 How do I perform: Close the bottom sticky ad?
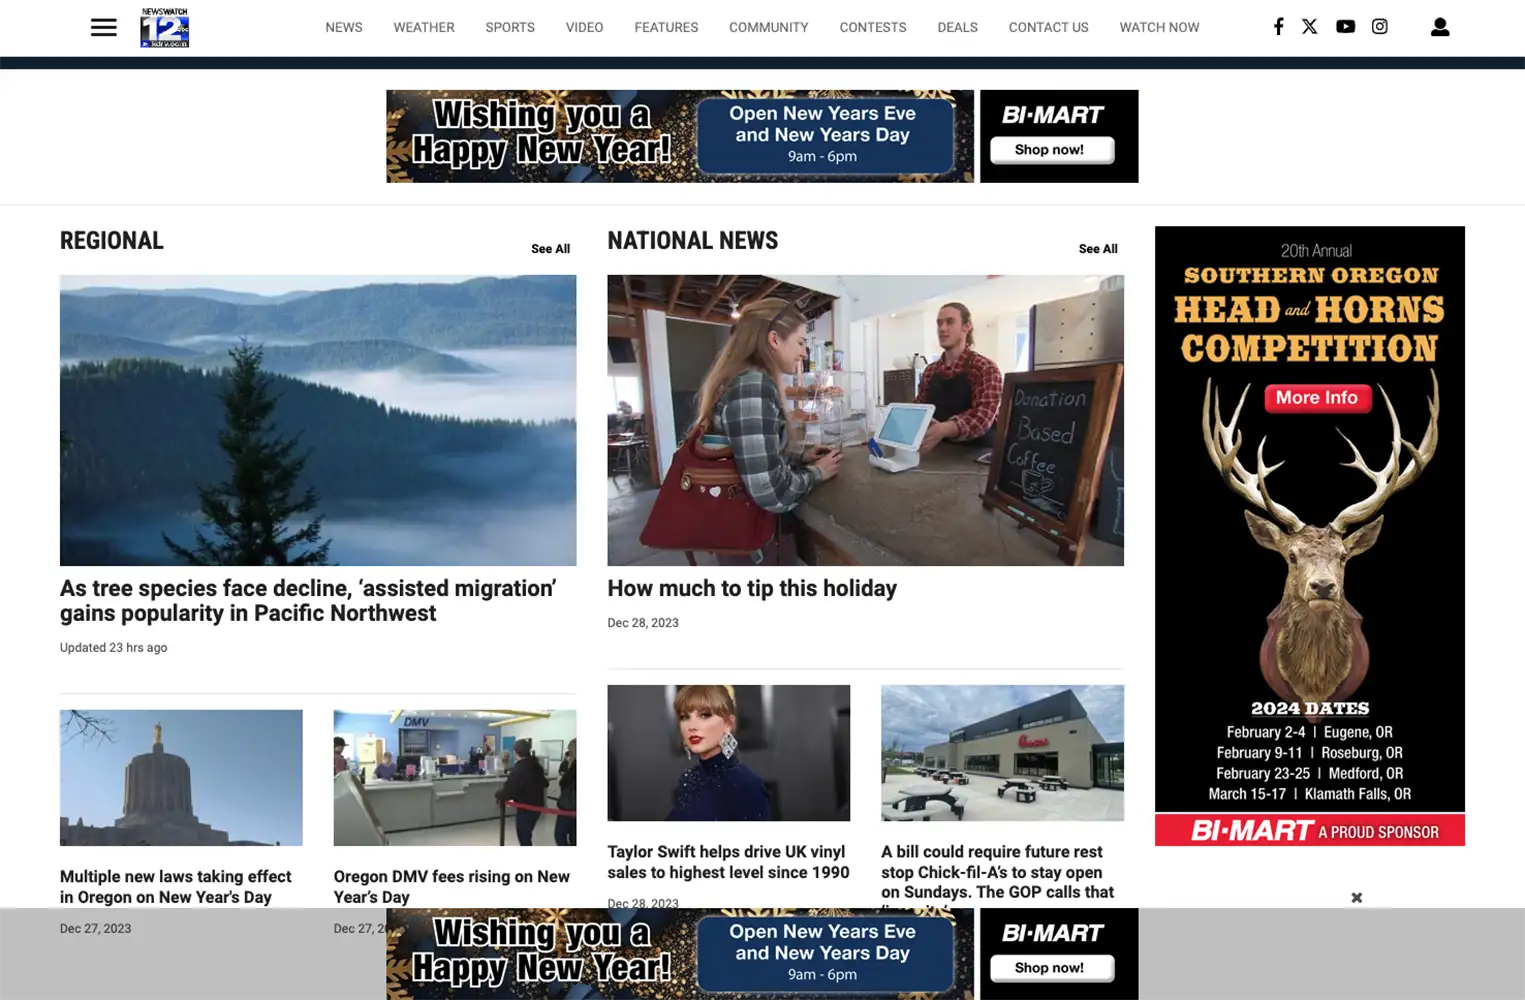click(x=1357, y=898)
